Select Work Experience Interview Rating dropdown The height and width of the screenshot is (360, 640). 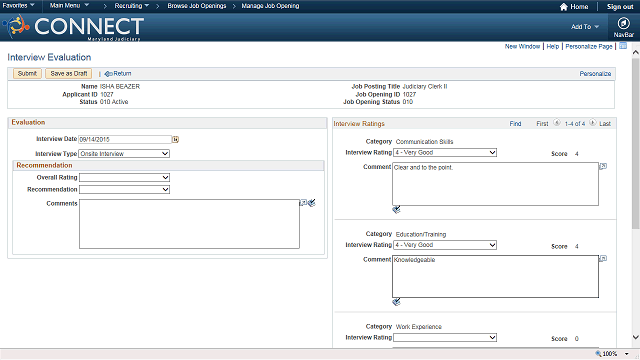click(445, 338)
